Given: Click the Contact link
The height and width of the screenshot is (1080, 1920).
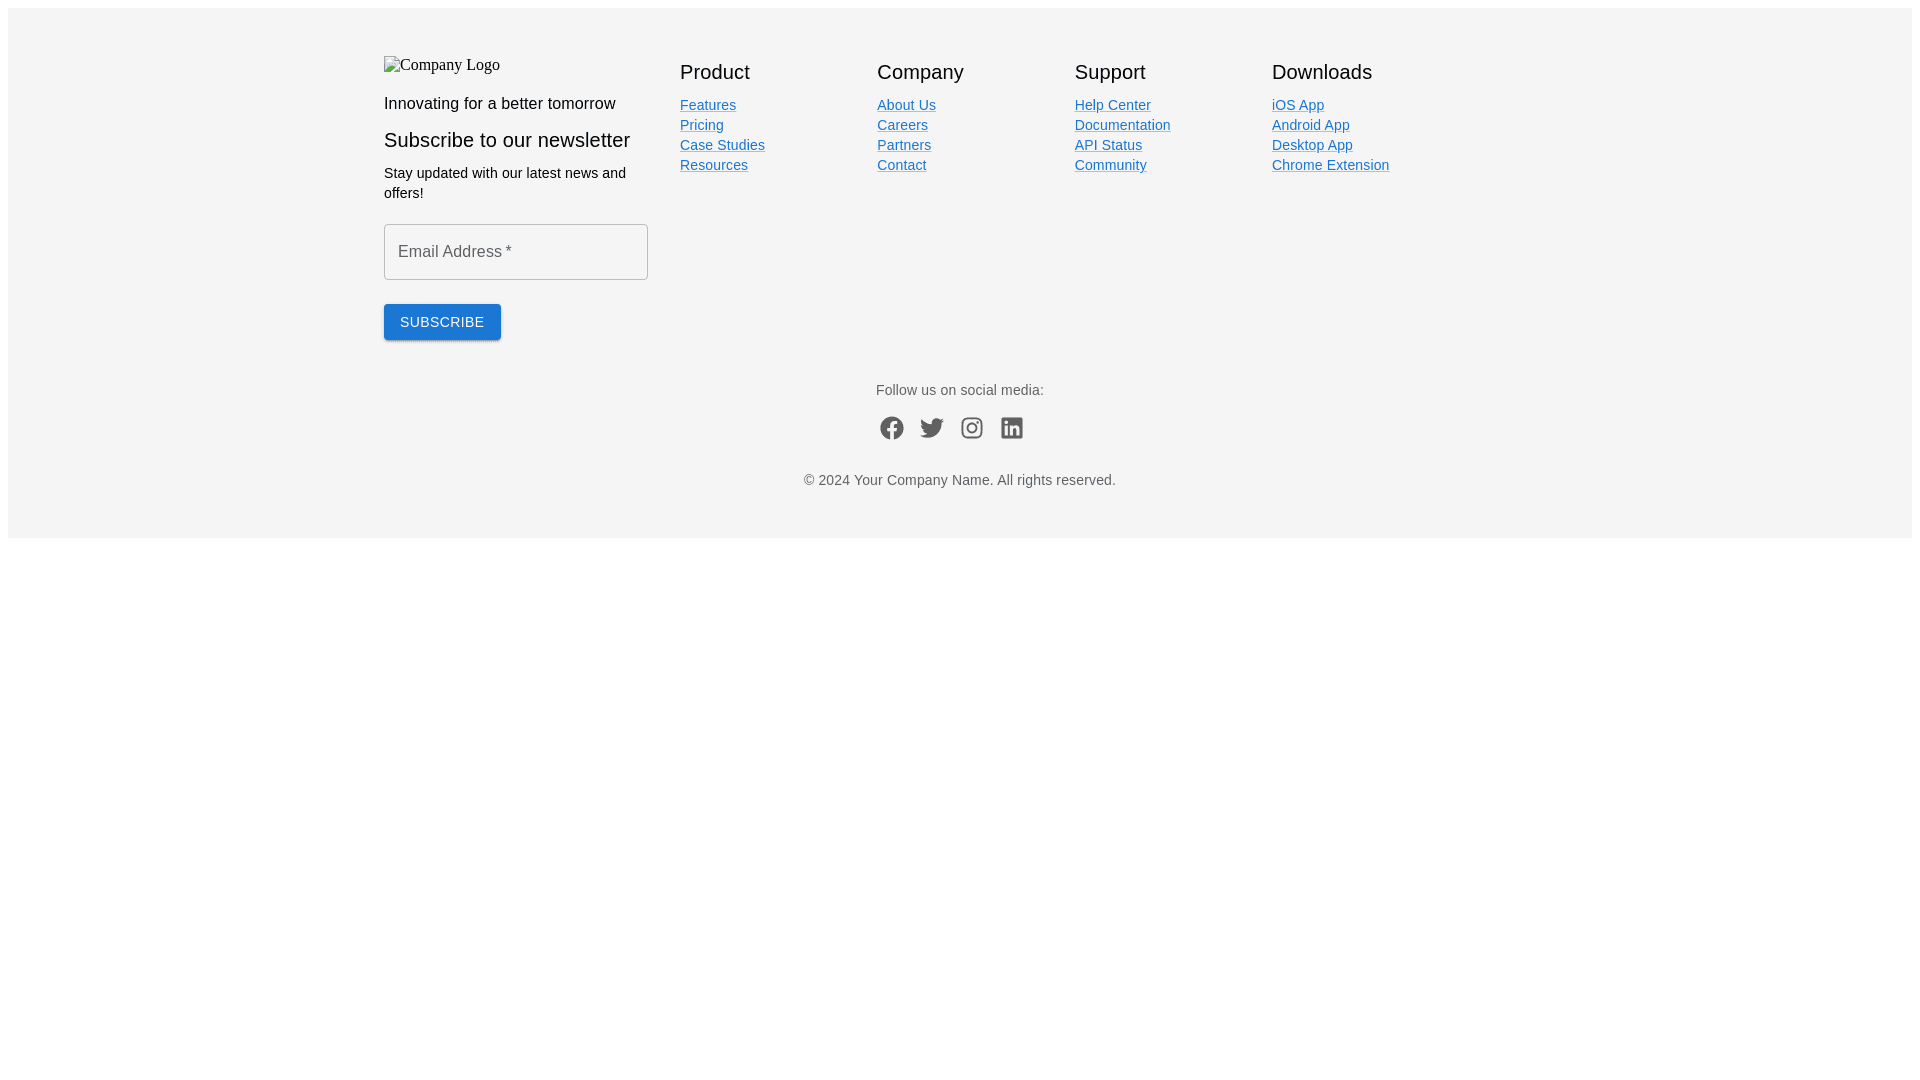Looking at the screenshot, I should tap(900, 165).
